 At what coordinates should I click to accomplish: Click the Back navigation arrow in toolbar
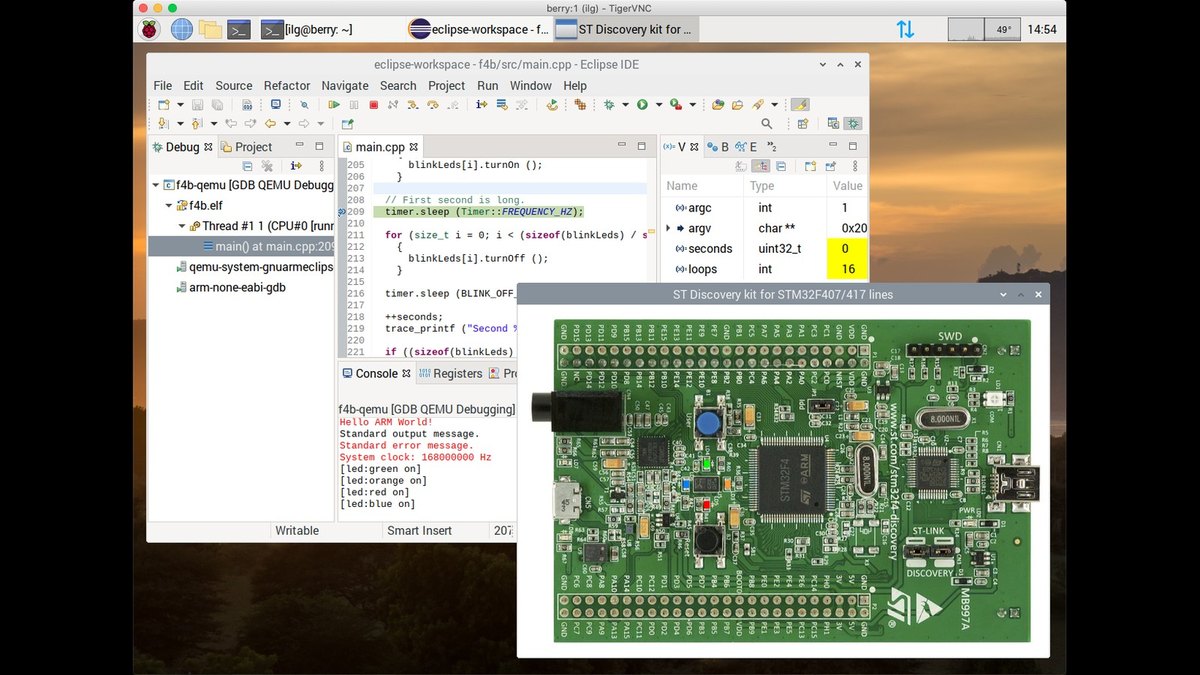coord(270,124)
